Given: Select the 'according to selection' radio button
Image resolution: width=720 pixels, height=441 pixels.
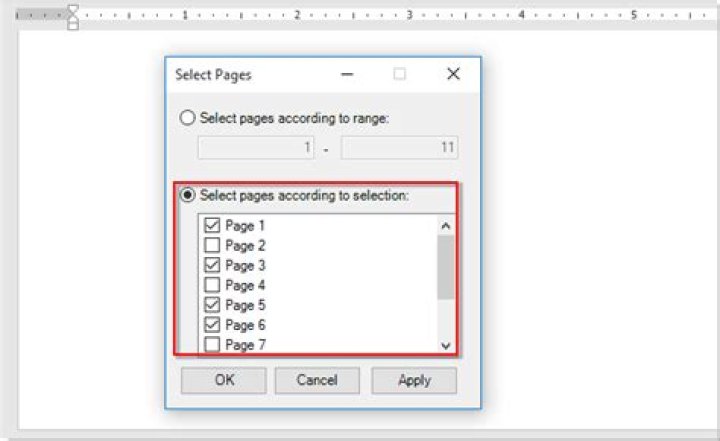Looking at the screenshot, I should 188,195.
